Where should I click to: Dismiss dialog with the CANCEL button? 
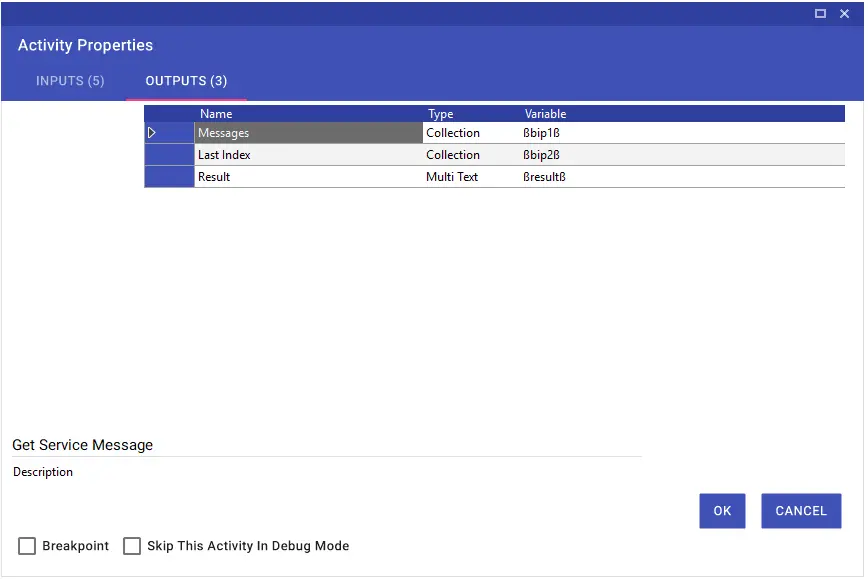click(x=801, y=511)
